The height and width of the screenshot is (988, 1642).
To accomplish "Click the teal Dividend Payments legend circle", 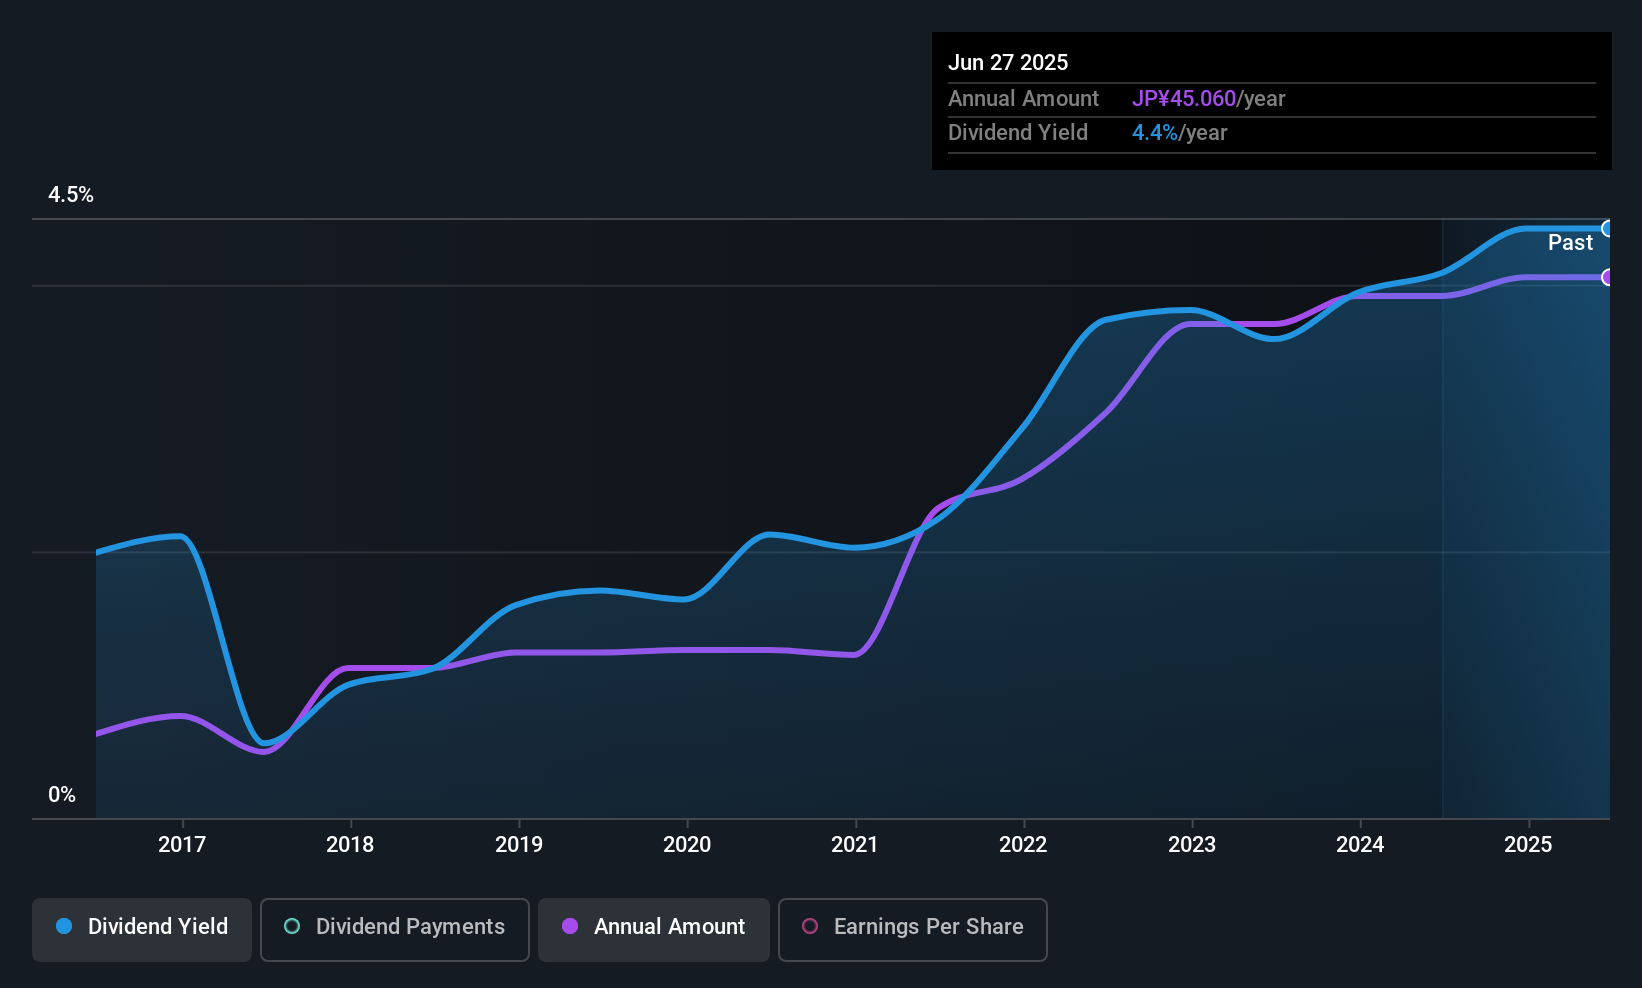I will pyautogui.click(x=292, y=926).
